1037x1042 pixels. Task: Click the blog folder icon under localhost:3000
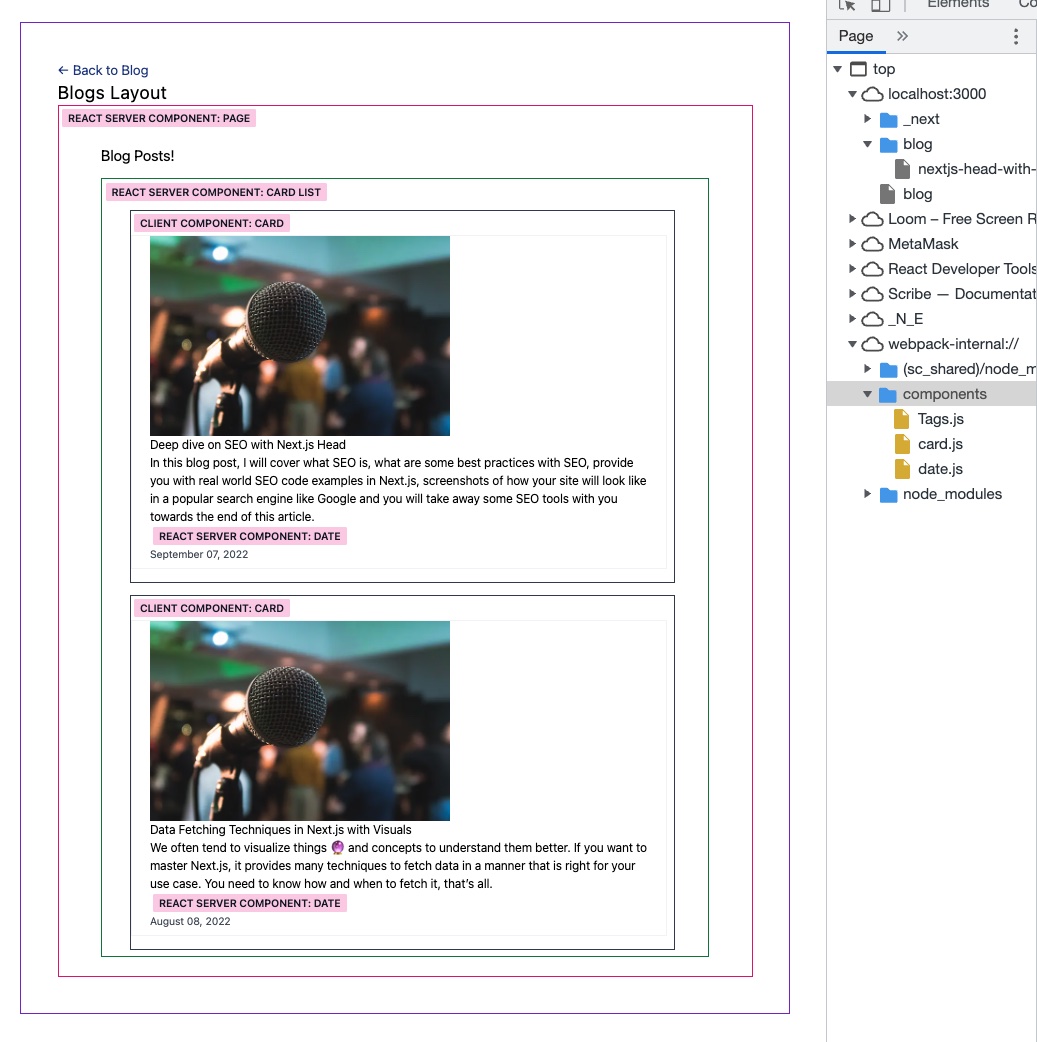click(x=889, y=143)
